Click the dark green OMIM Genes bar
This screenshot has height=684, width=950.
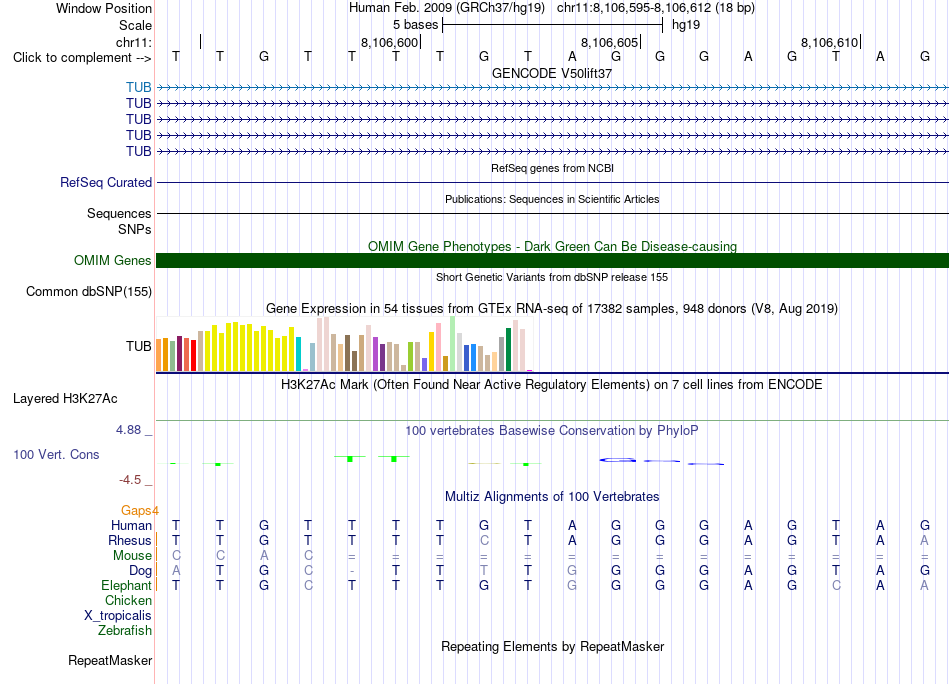point(552,261)
